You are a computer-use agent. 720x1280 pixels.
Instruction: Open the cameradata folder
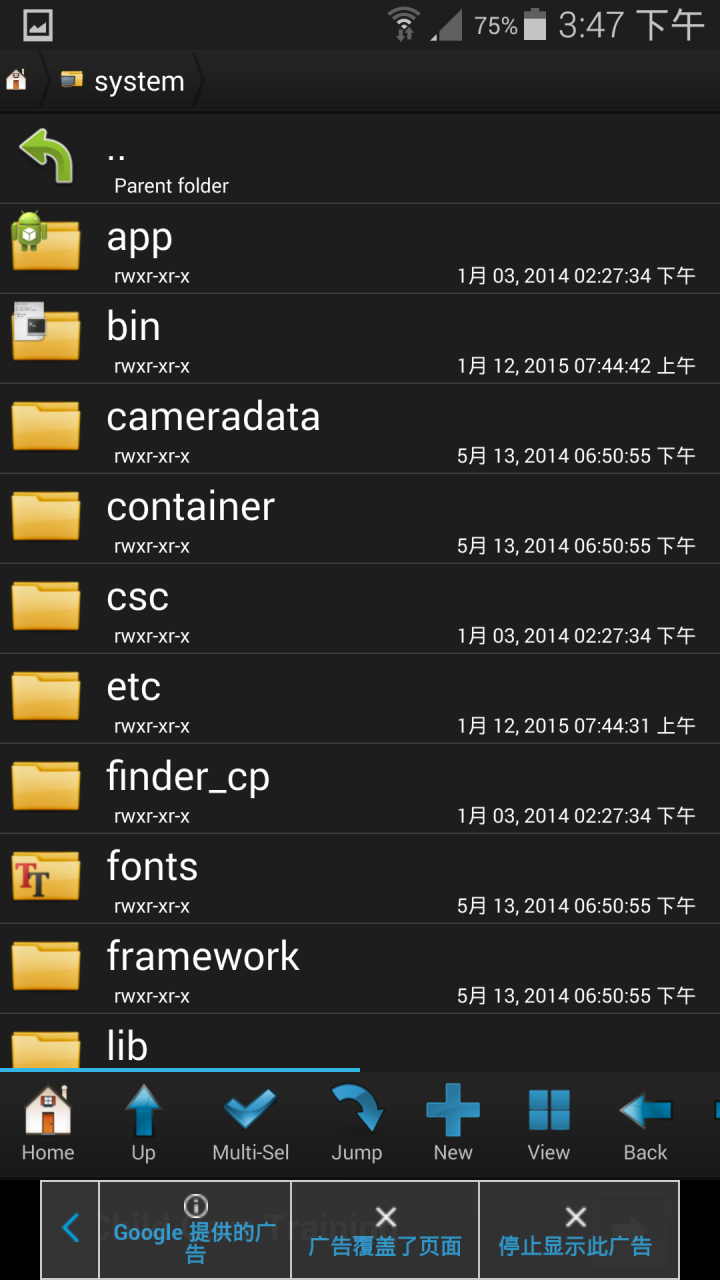click(x=360, y=428)
